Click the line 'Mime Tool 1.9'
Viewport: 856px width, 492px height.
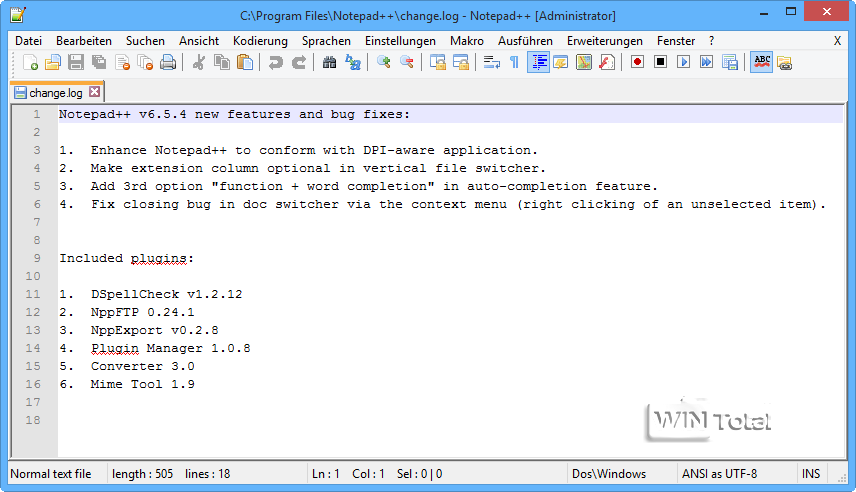[x=142, y=384]
